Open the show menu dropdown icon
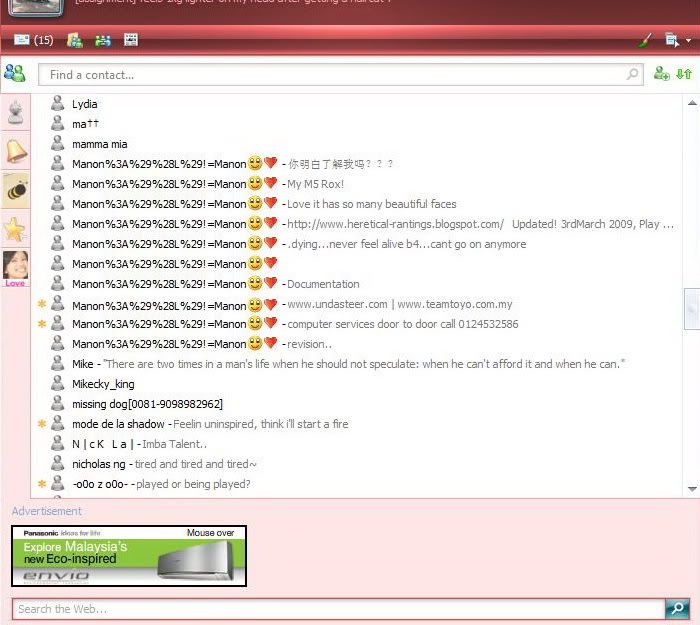 pos(678,40)
